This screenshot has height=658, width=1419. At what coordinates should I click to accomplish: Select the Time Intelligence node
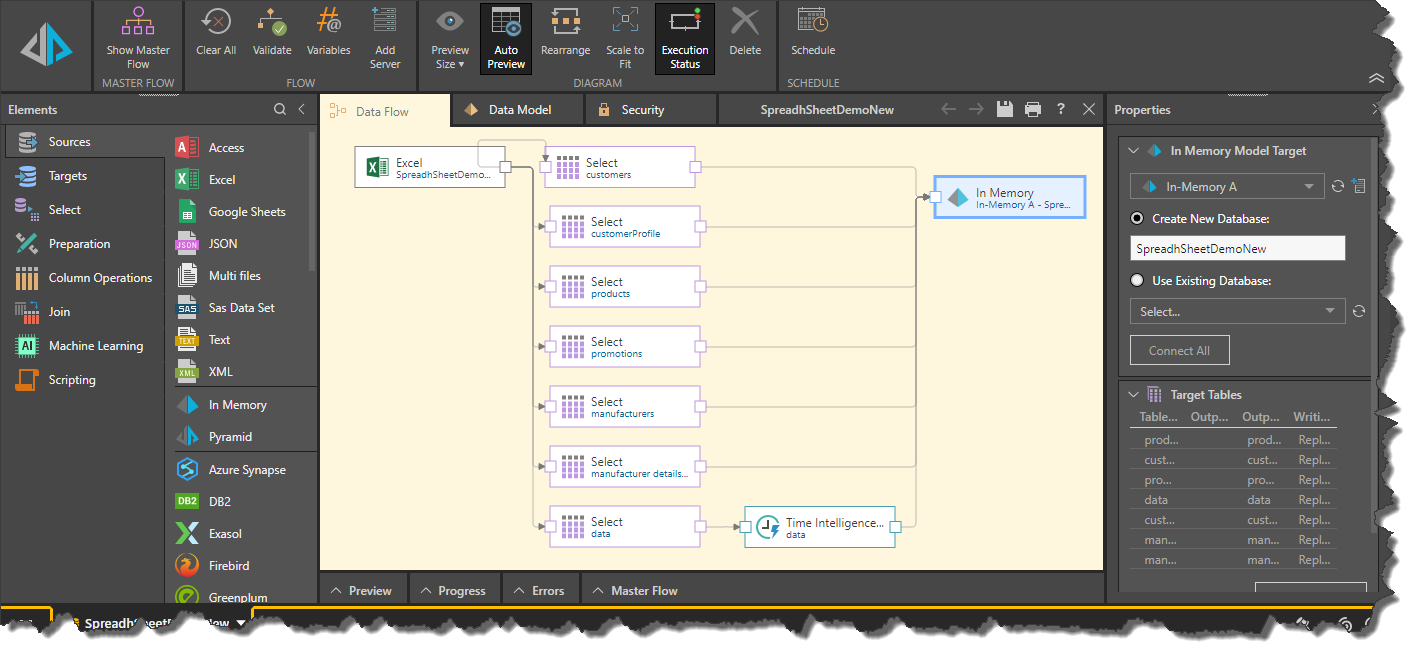[820, 527]
